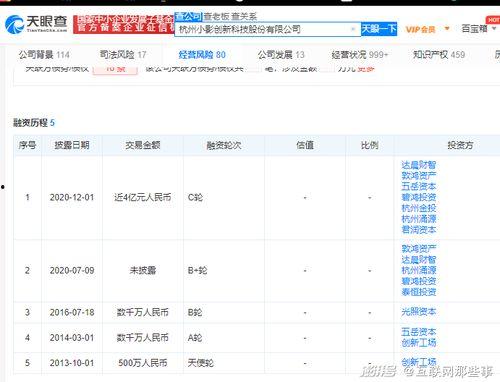Open the 经营风险 80 tab
The image size is (500, 382).
(202, 54)
